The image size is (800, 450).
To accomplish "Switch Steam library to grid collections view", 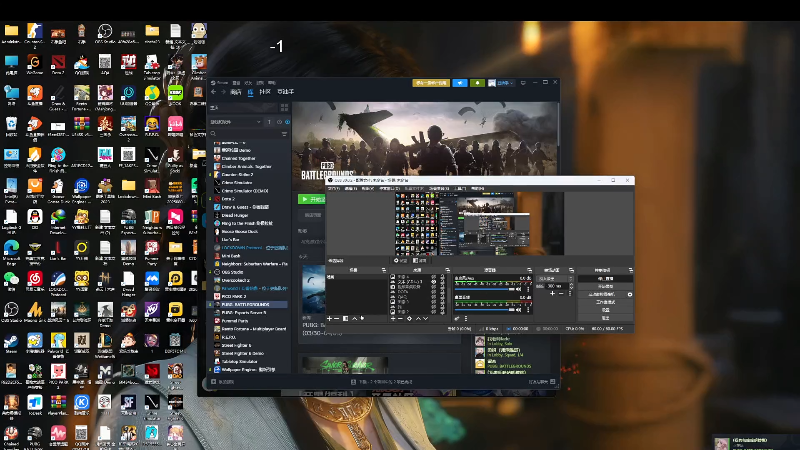I will 284,107.
